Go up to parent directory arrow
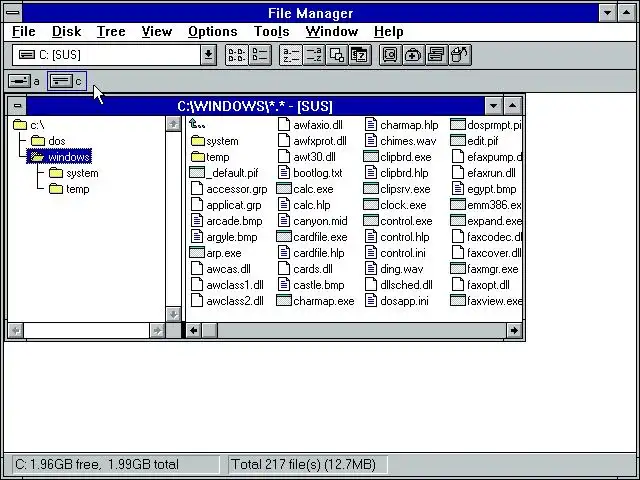 point(198,124)
